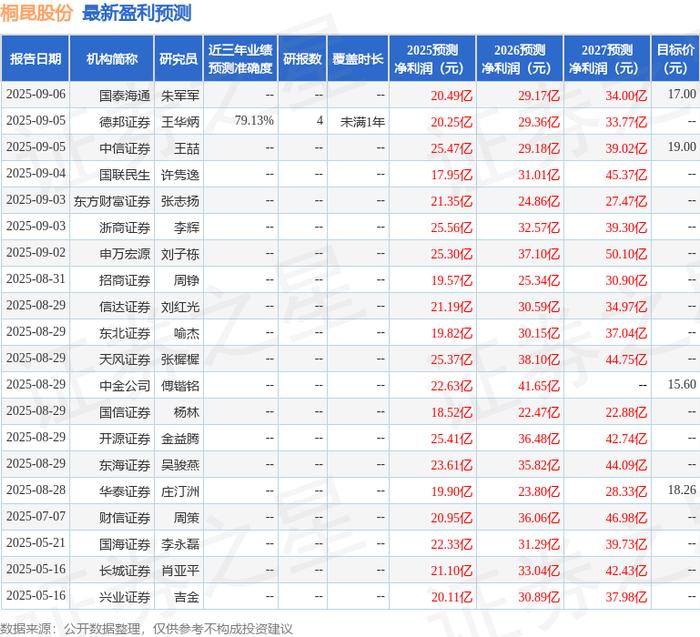Click the 2025预测净利润 column header
700x637 pixels.
(x=432, y=59)
